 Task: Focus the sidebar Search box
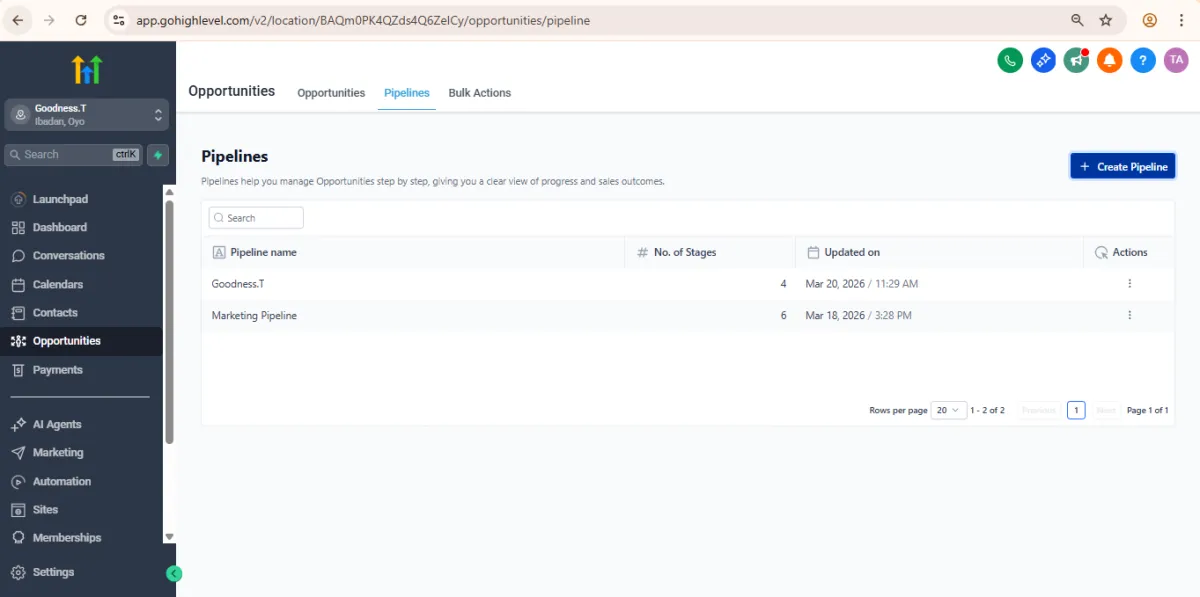74,155
